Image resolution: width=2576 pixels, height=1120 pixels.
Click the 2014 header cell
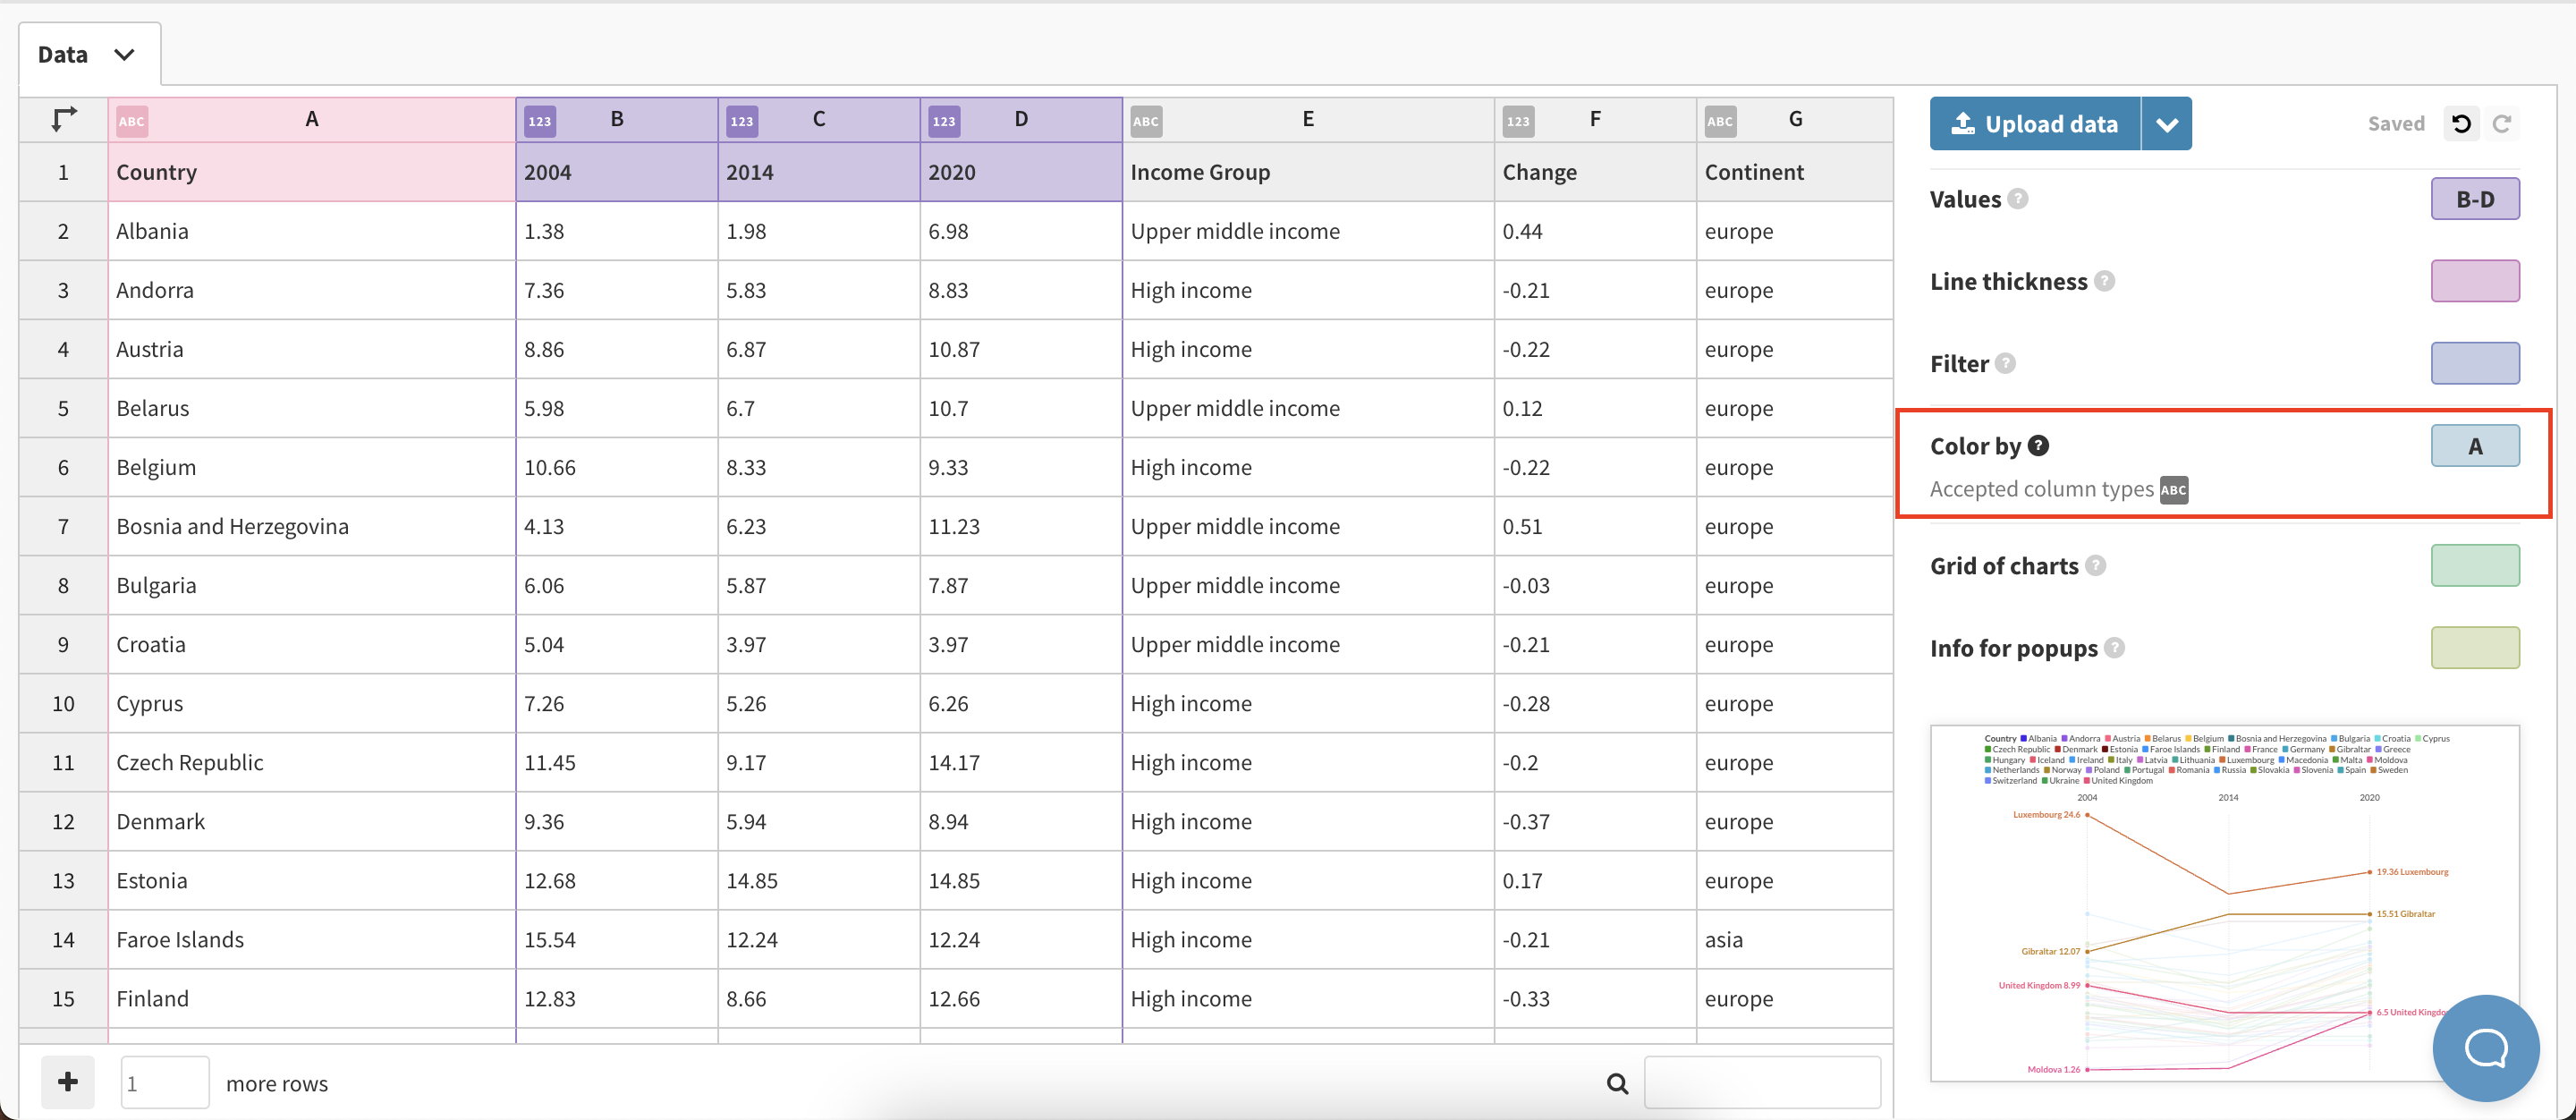(x=819, y=172)
